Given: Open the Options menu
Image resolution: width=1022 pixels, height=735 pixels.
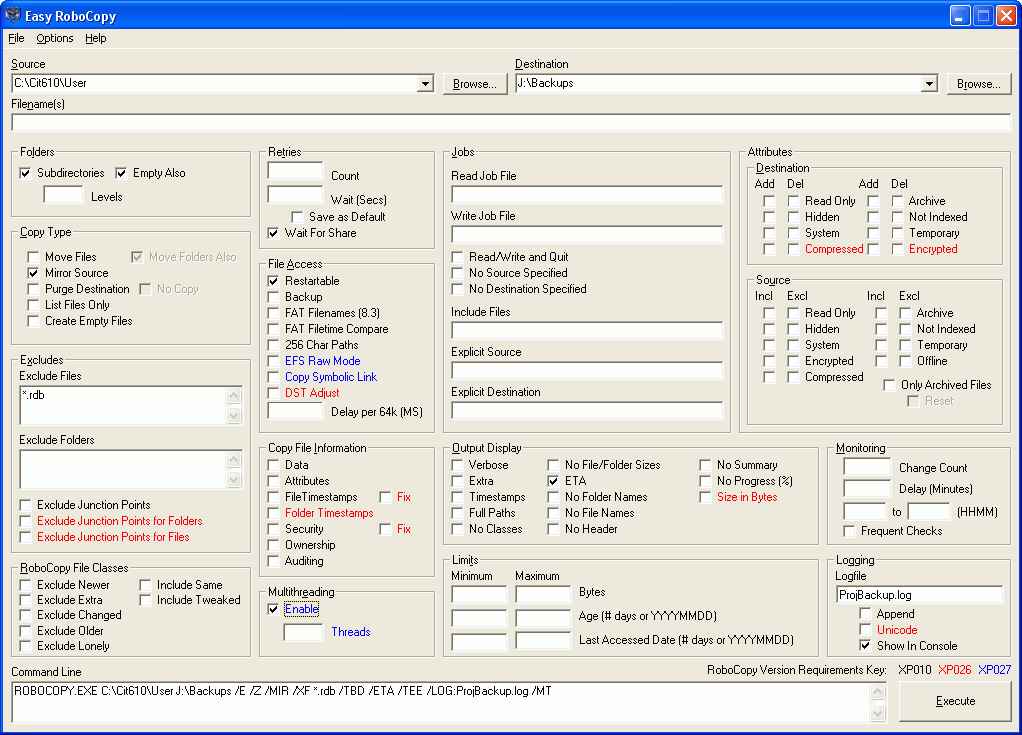Looking at the screenshot, I should coord(55,38).
